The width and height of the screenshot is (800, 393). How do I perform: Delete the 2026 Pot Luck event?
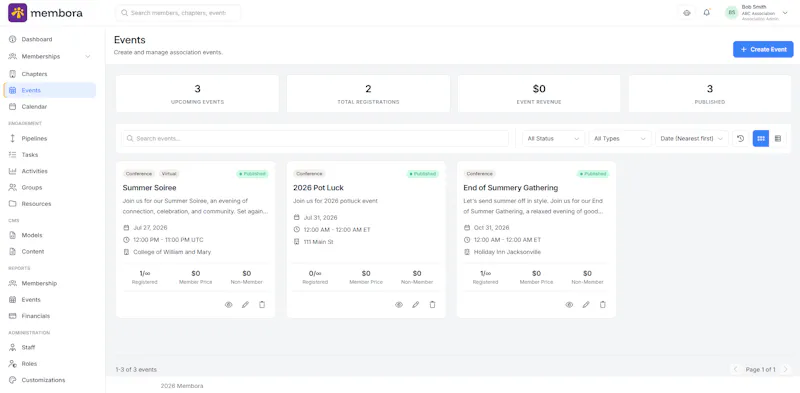(433, 305)
